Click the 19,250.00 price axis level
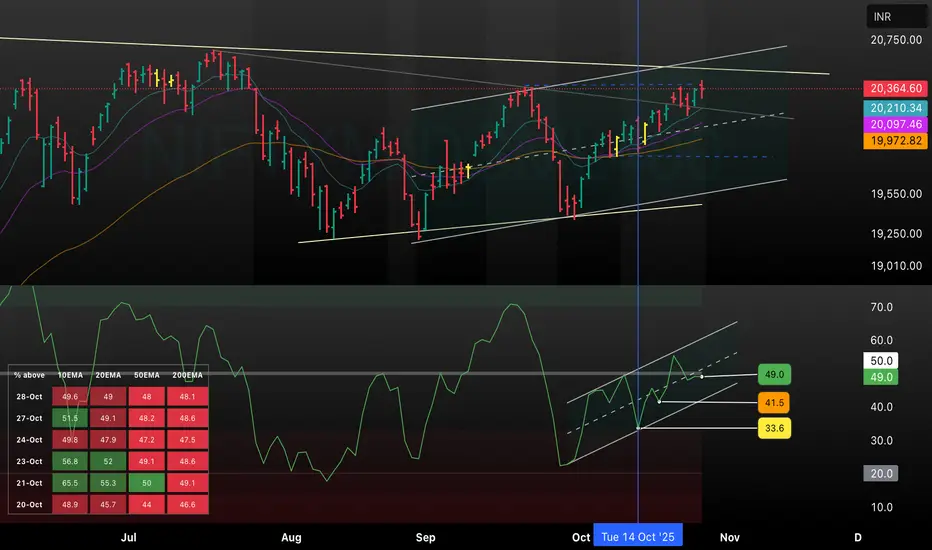Viewport: 932px width, 550px height. (896, 234)
